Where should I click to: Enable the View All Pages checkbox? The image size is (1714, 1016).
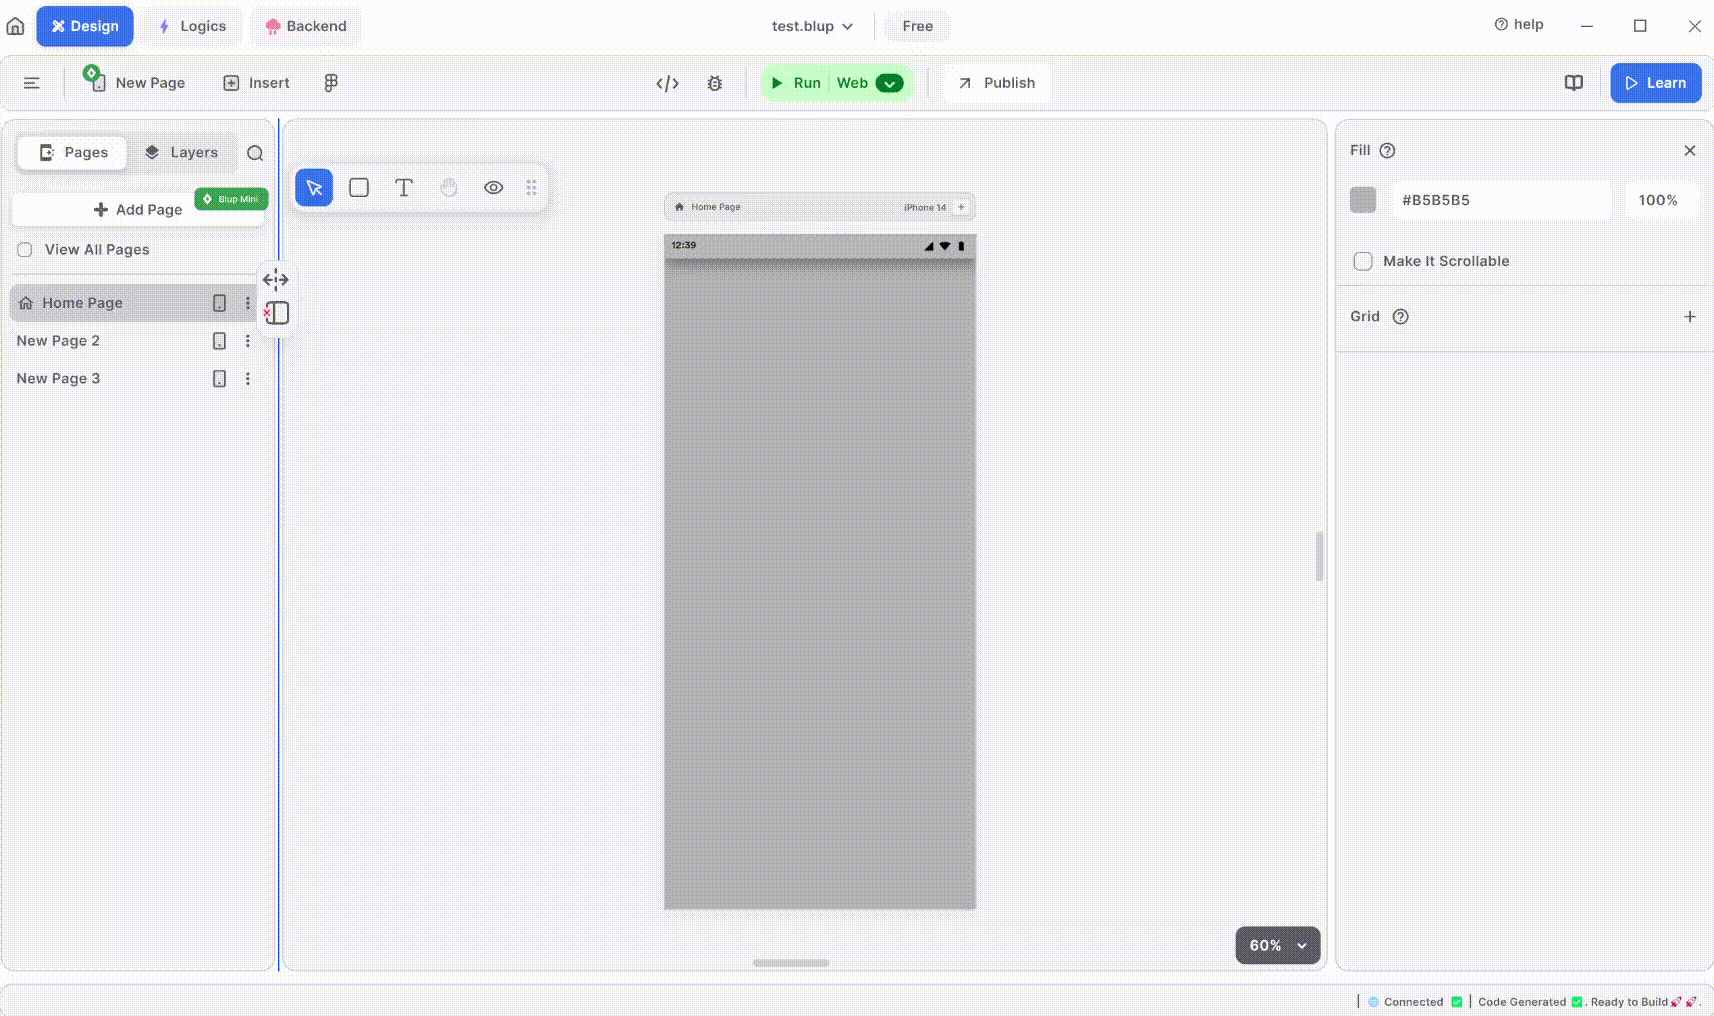(25, 250)
